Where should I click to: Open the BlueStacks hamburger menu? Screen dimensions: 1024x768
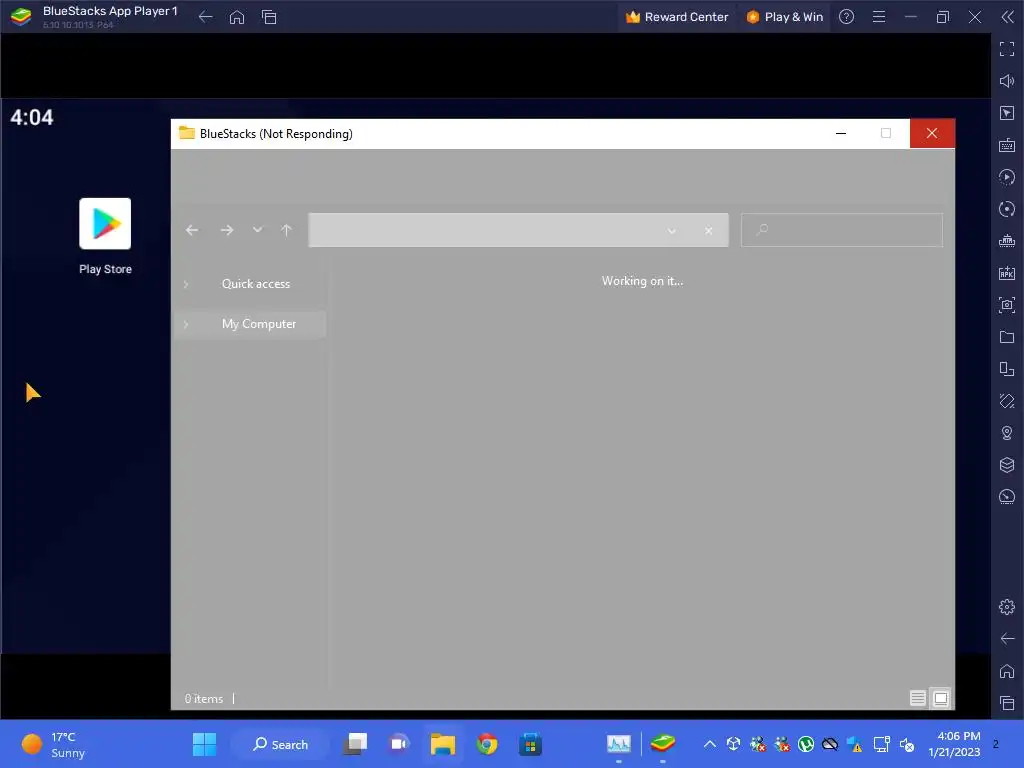pos(879,17)
